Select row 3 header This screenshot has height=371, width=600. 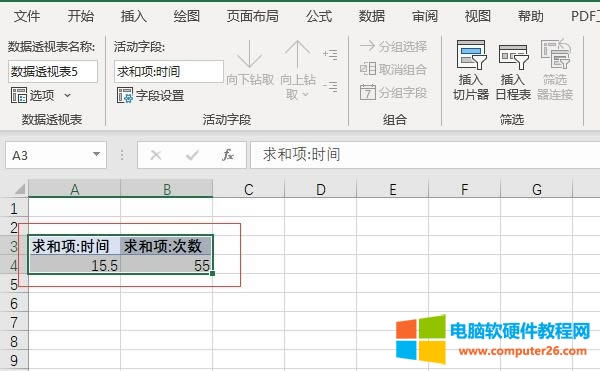pyautogui.click(x=14, y=246)
